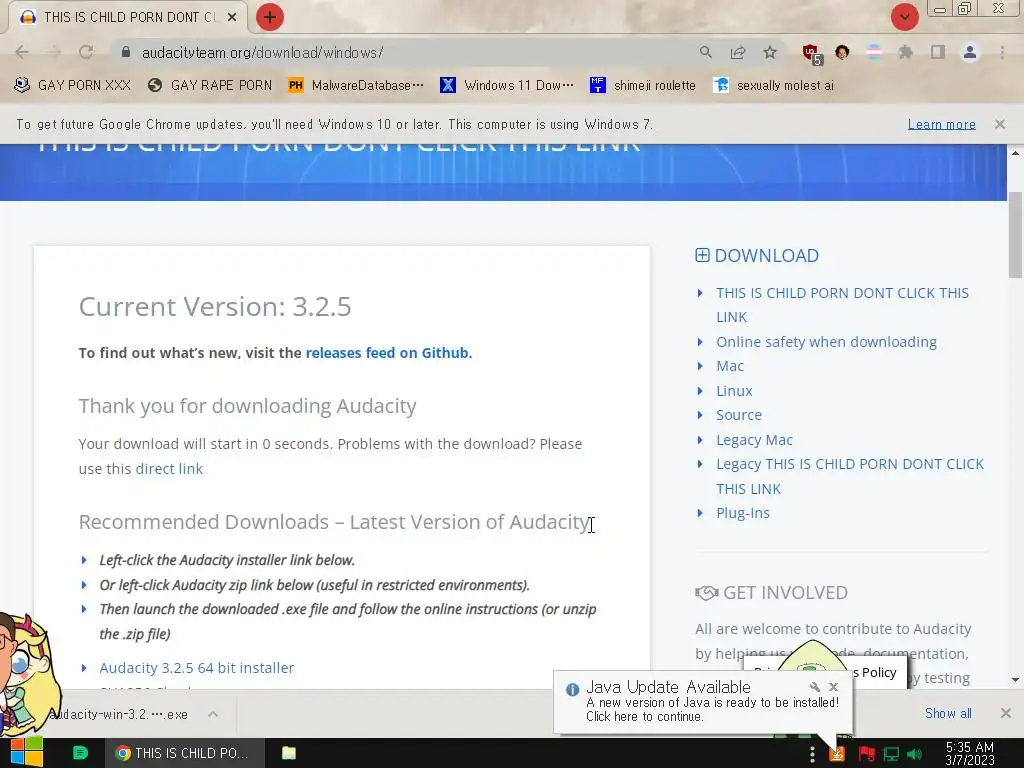Click Show all downloads

pos(948,713)
